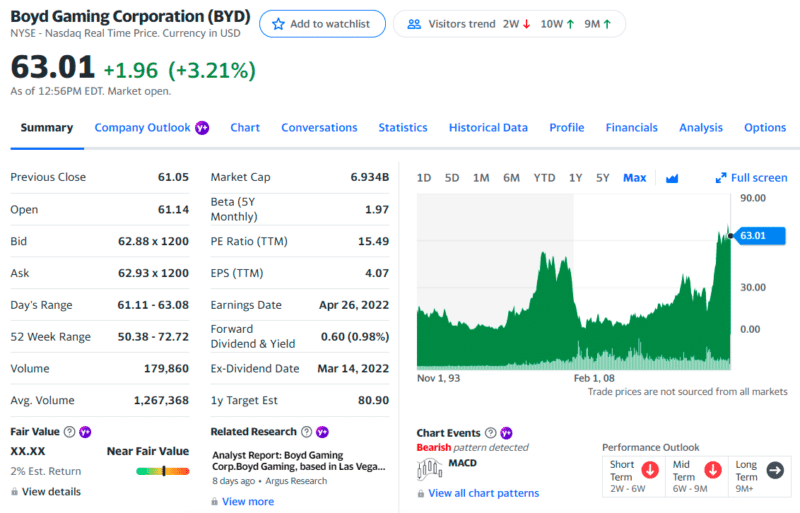Click the lock icon beside View more
This screenshot has width=800, height=513.
[214, 502]
